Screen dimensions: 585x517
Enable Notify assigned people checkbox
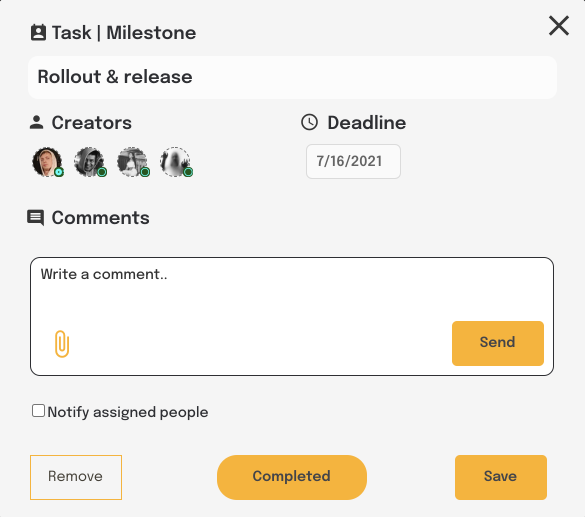click(38, 411)
